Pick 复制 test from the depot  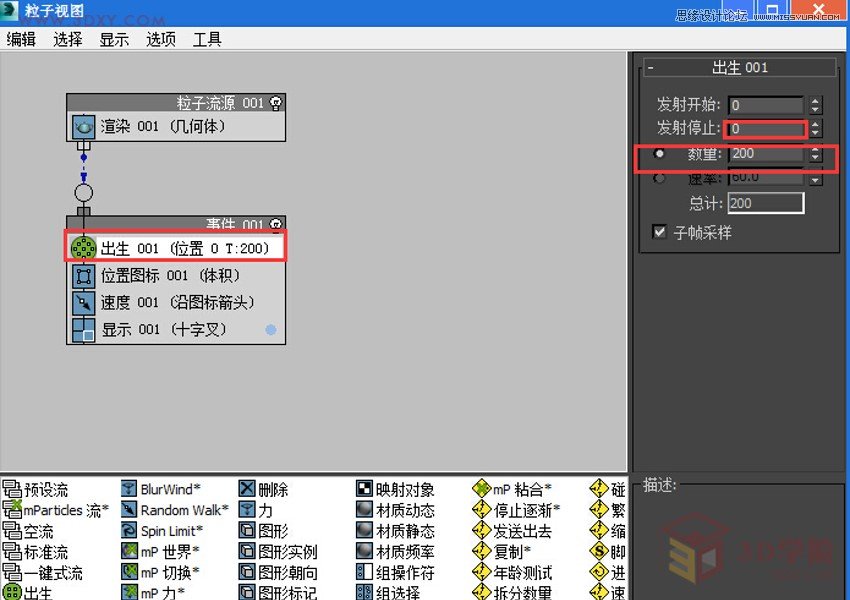502,552
